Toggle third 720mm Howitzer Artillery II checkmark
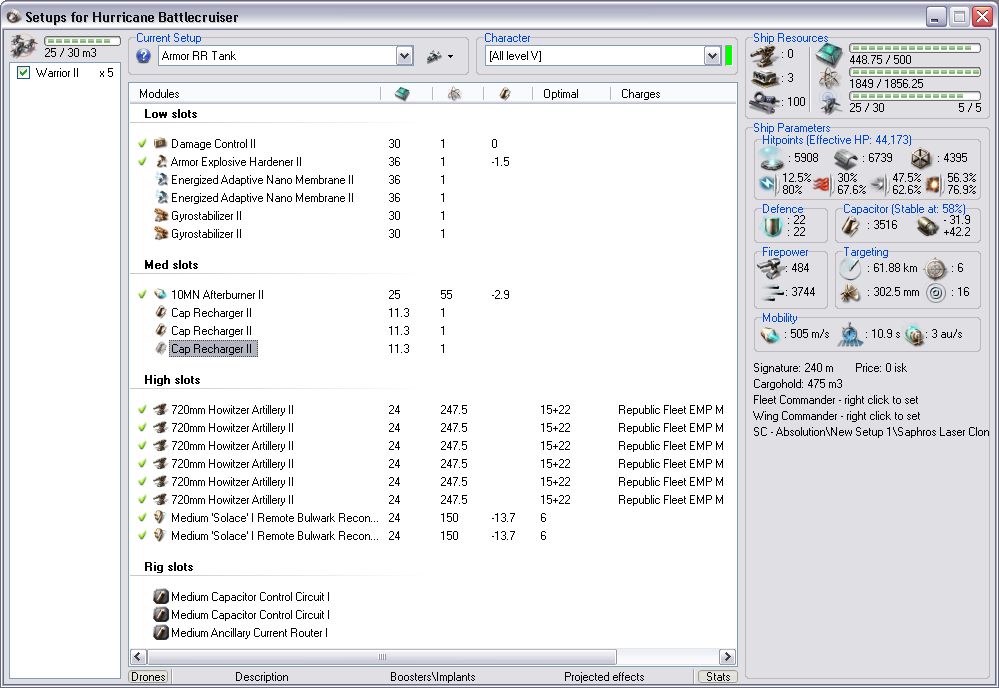Screen dimensions: 999x688 click(143, 445)
